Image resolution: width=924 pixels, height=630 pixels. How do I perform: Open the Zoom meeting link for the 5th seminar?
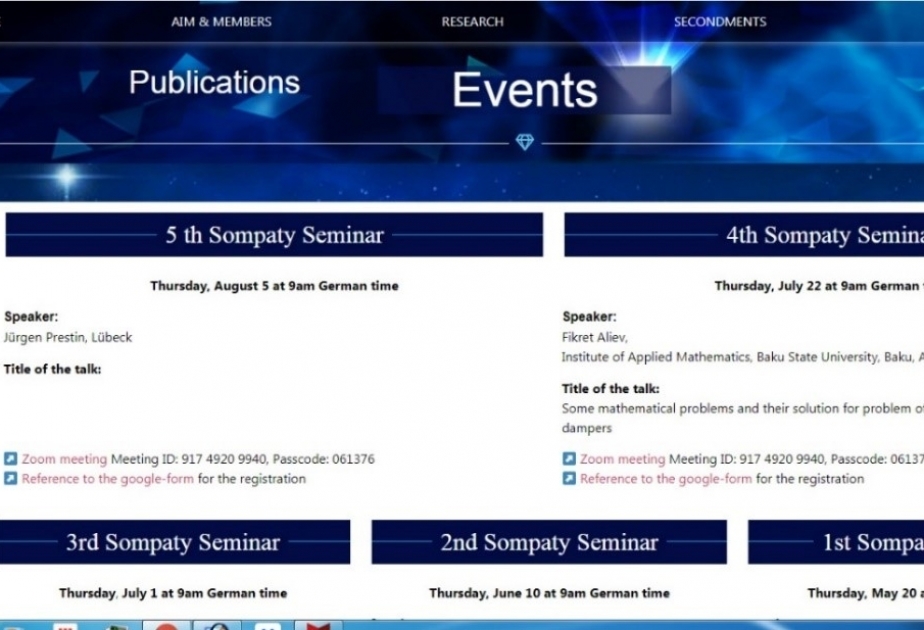pos(64,459)
